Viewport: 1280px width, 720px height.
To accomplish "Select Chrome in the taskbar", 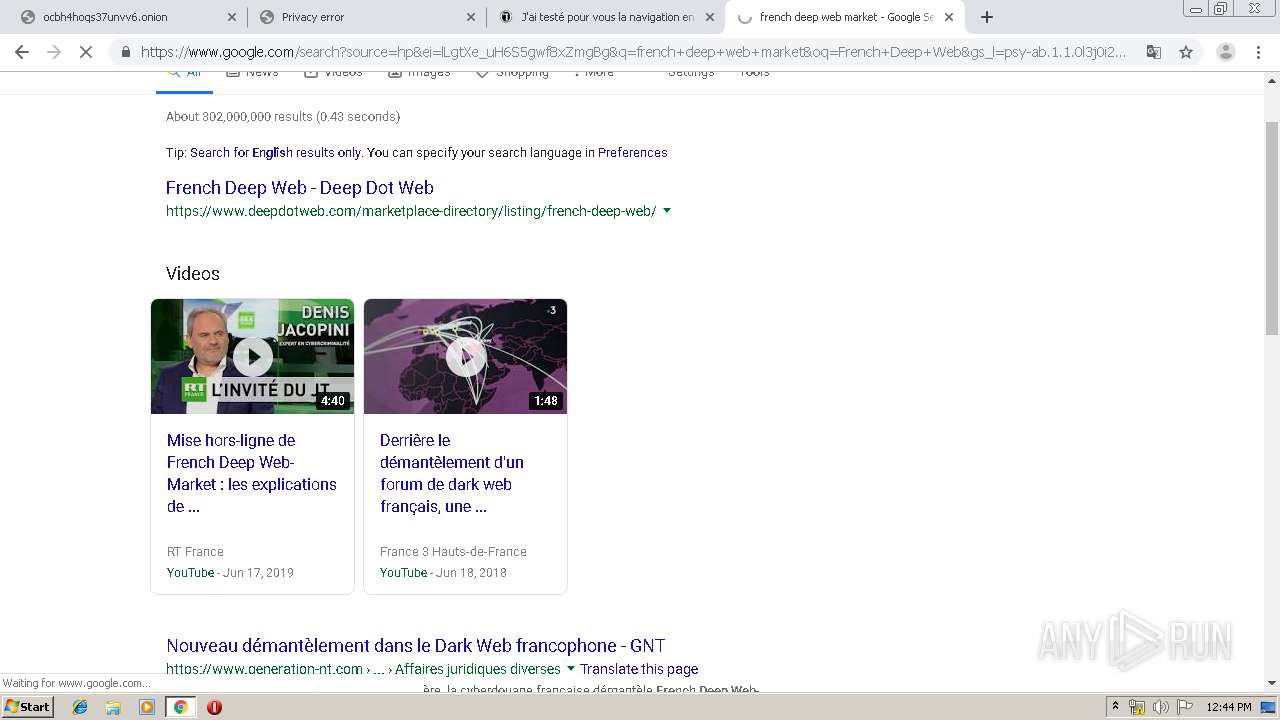I will pos(180,707).
